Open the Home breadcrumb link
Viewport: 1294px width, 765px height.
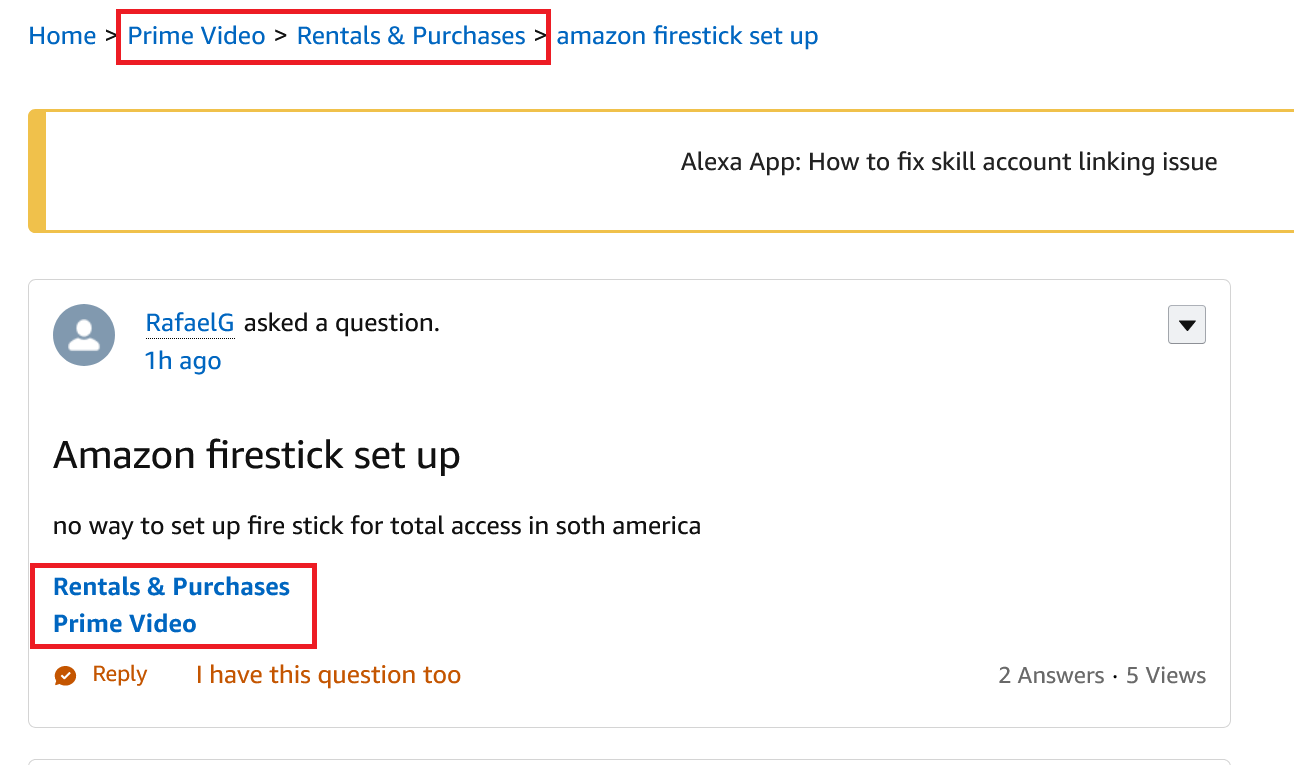point(62,35)
